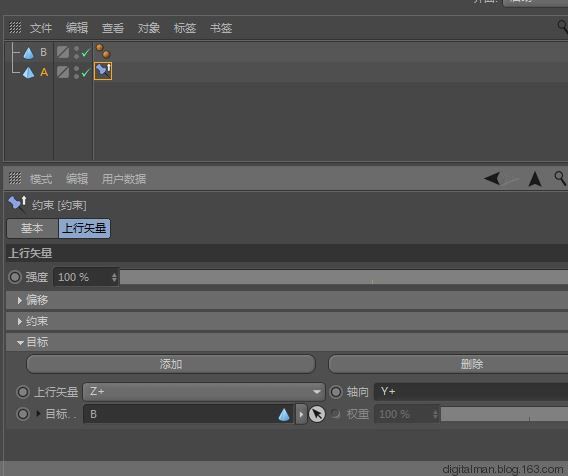
Task: Open the target field options arrow
Action: pyautogui.click(x=301, y=414)
